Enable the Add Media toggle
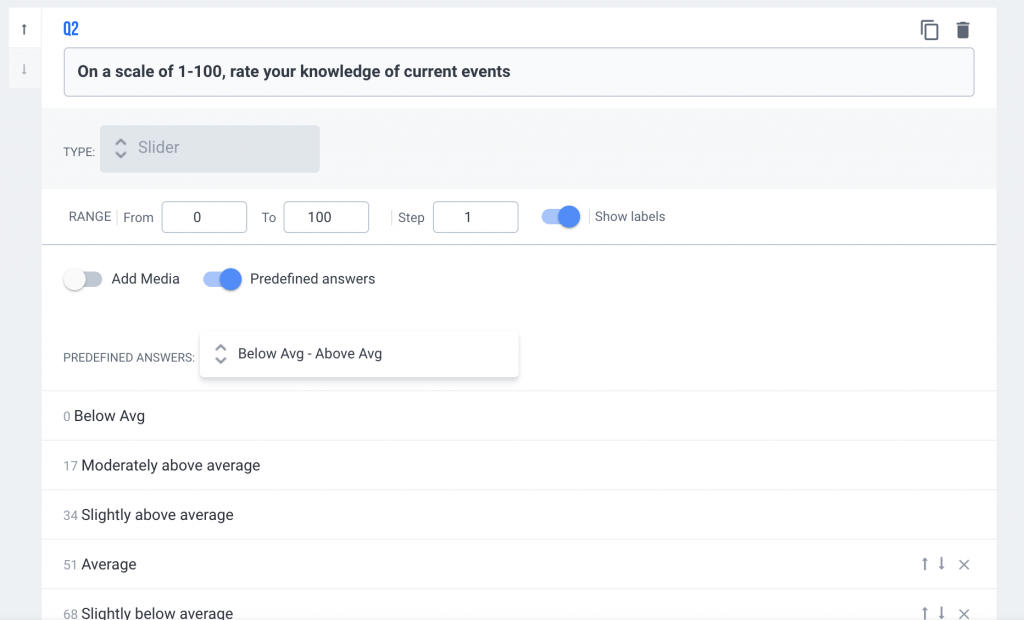The image size is (1024, 620). click(83, 279)
